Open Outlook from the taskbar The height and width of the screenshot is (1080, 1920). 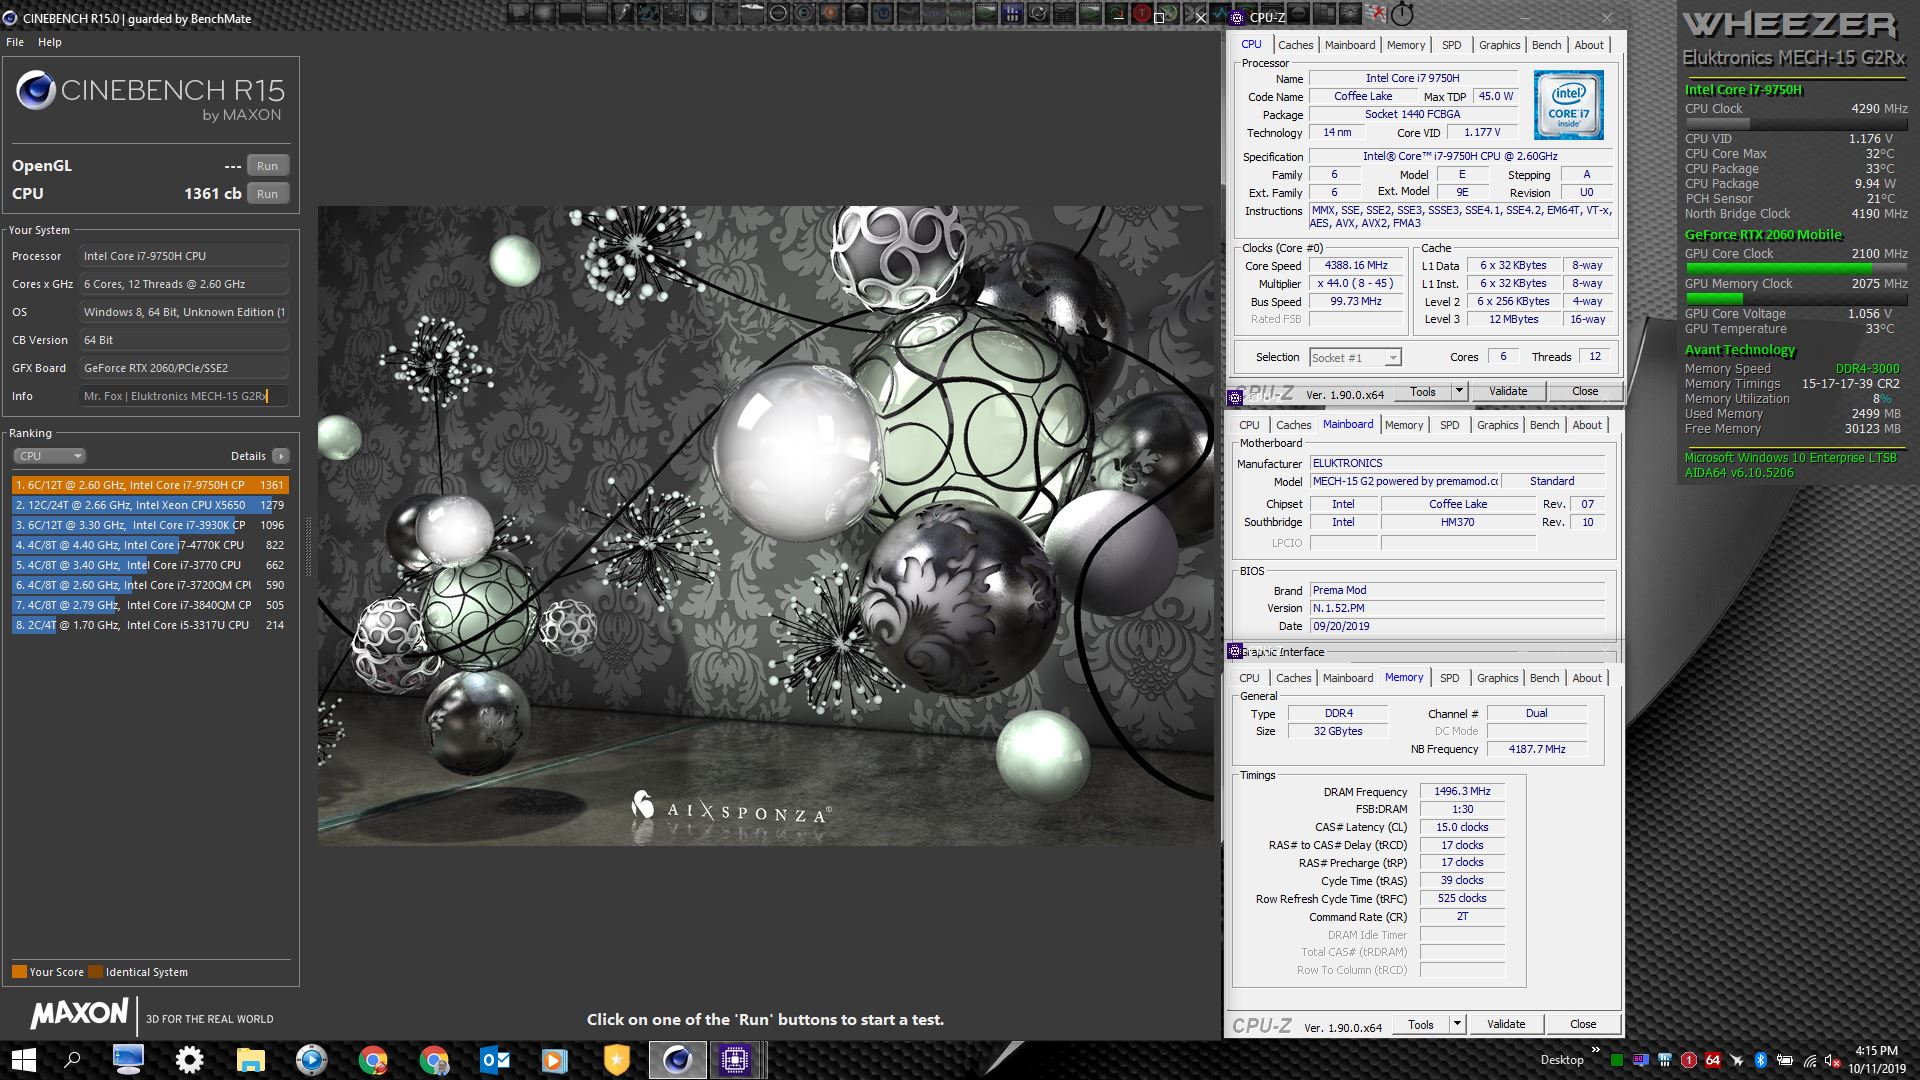pos(495,1059)
